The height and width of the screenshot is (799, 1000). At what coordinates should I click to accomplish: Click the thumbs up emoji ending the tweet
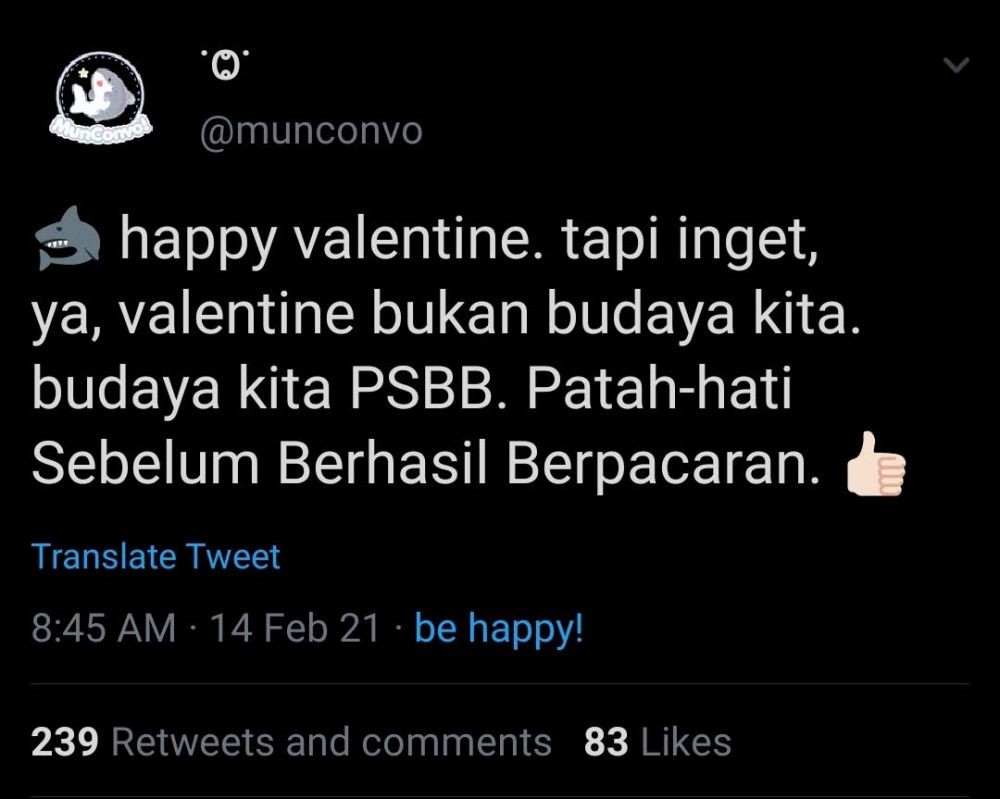click(876, 466)
